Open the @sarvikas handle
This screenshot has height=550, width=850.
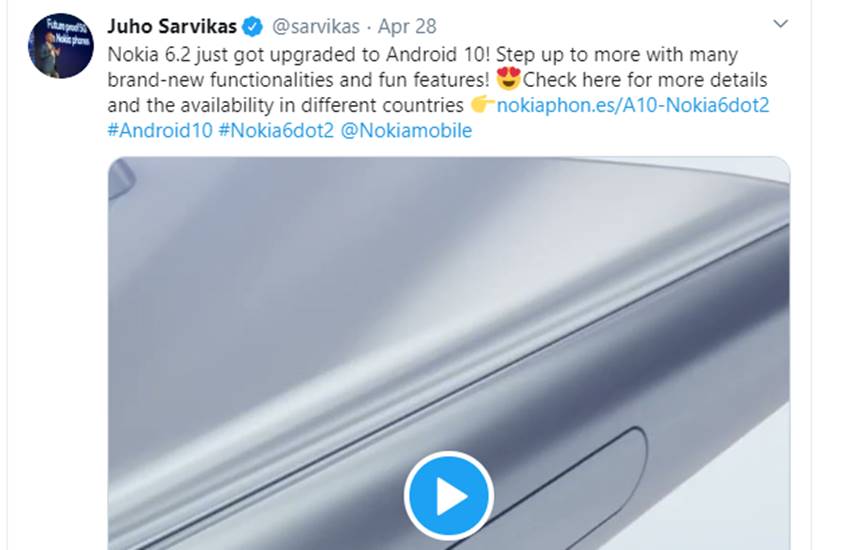coord(315,27)
